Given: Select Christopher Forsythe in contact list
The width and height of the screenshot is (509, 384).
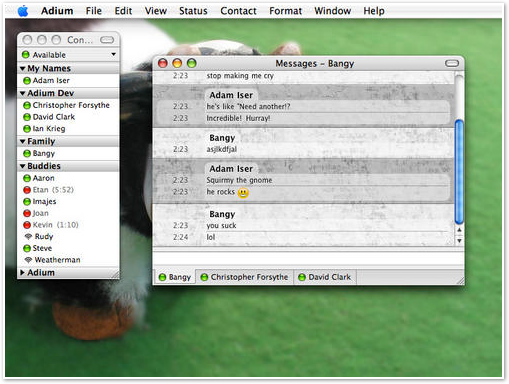Looking at the screenshot, I should click(68, 105).
